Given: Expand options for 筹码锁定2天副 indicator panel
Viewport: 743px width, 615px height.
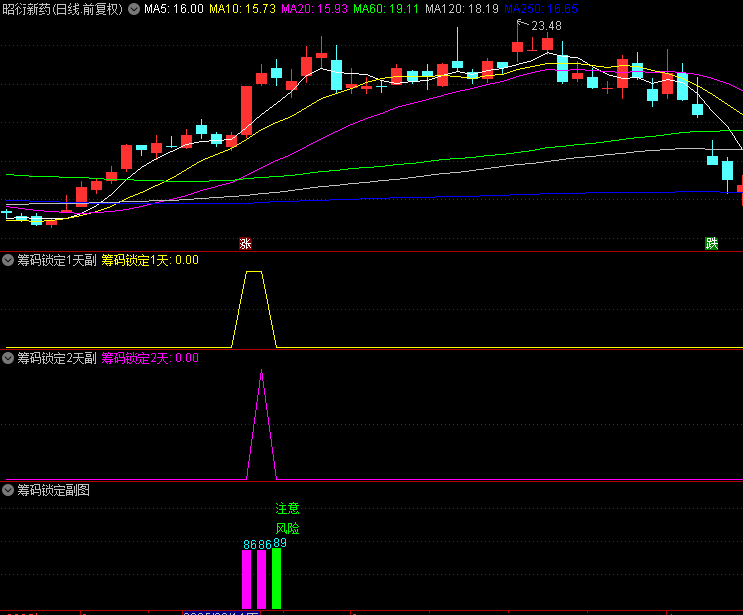Looking at the screenshot, I should click(8, 358).
